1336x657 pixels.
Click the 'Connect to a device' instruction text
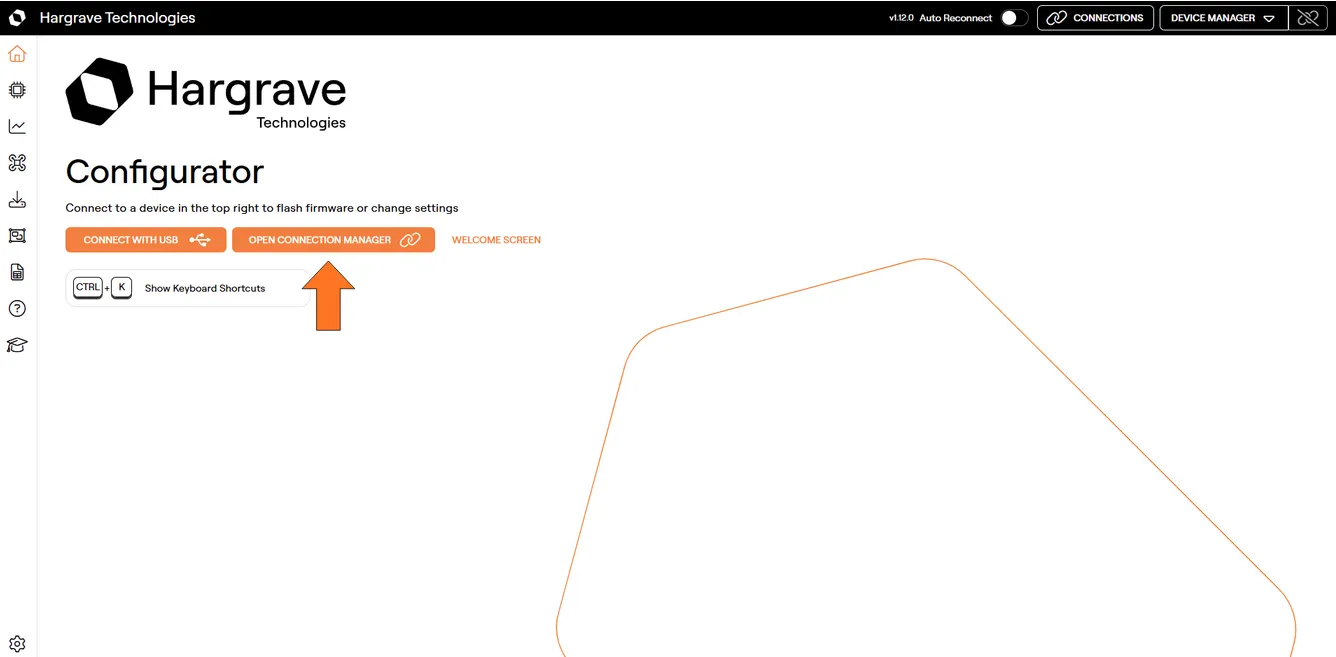262,208
